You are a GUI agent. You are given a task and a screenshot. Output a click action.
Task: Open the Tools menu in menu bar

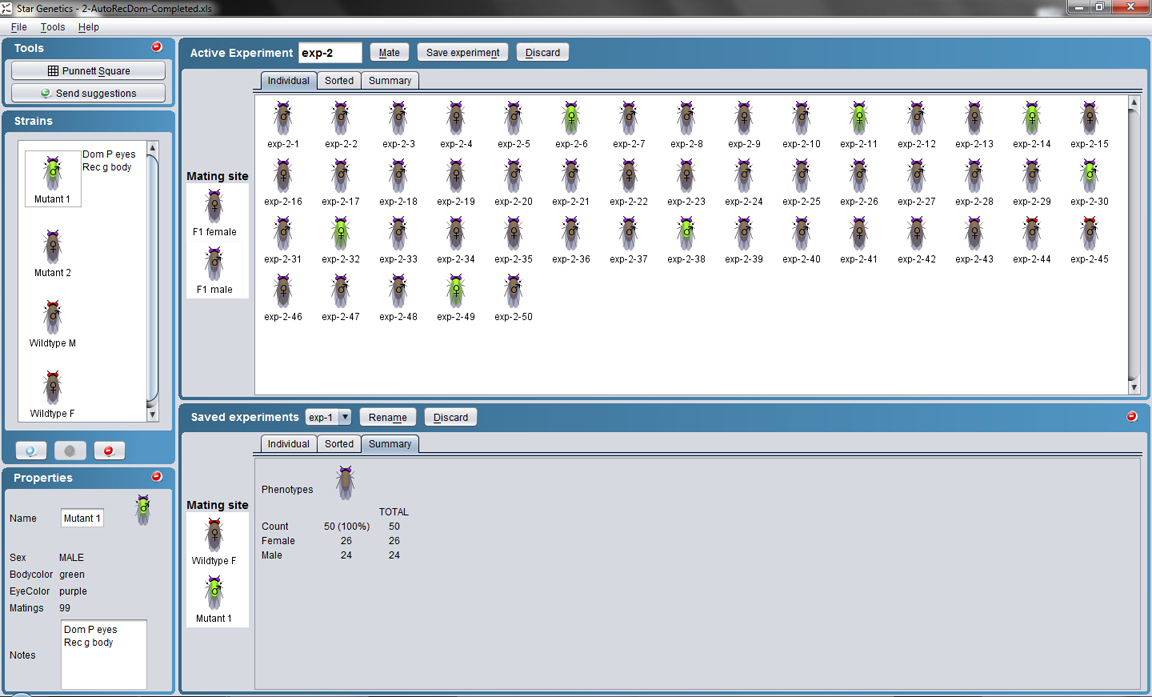pos(52,27)
